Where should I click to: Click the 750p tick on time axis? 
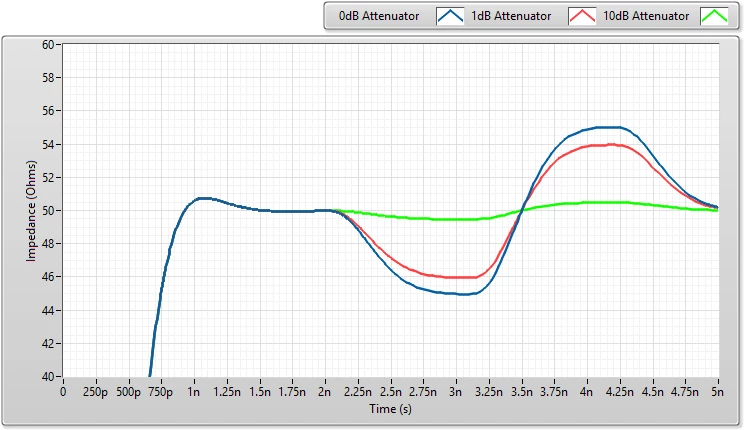[161, 392]
